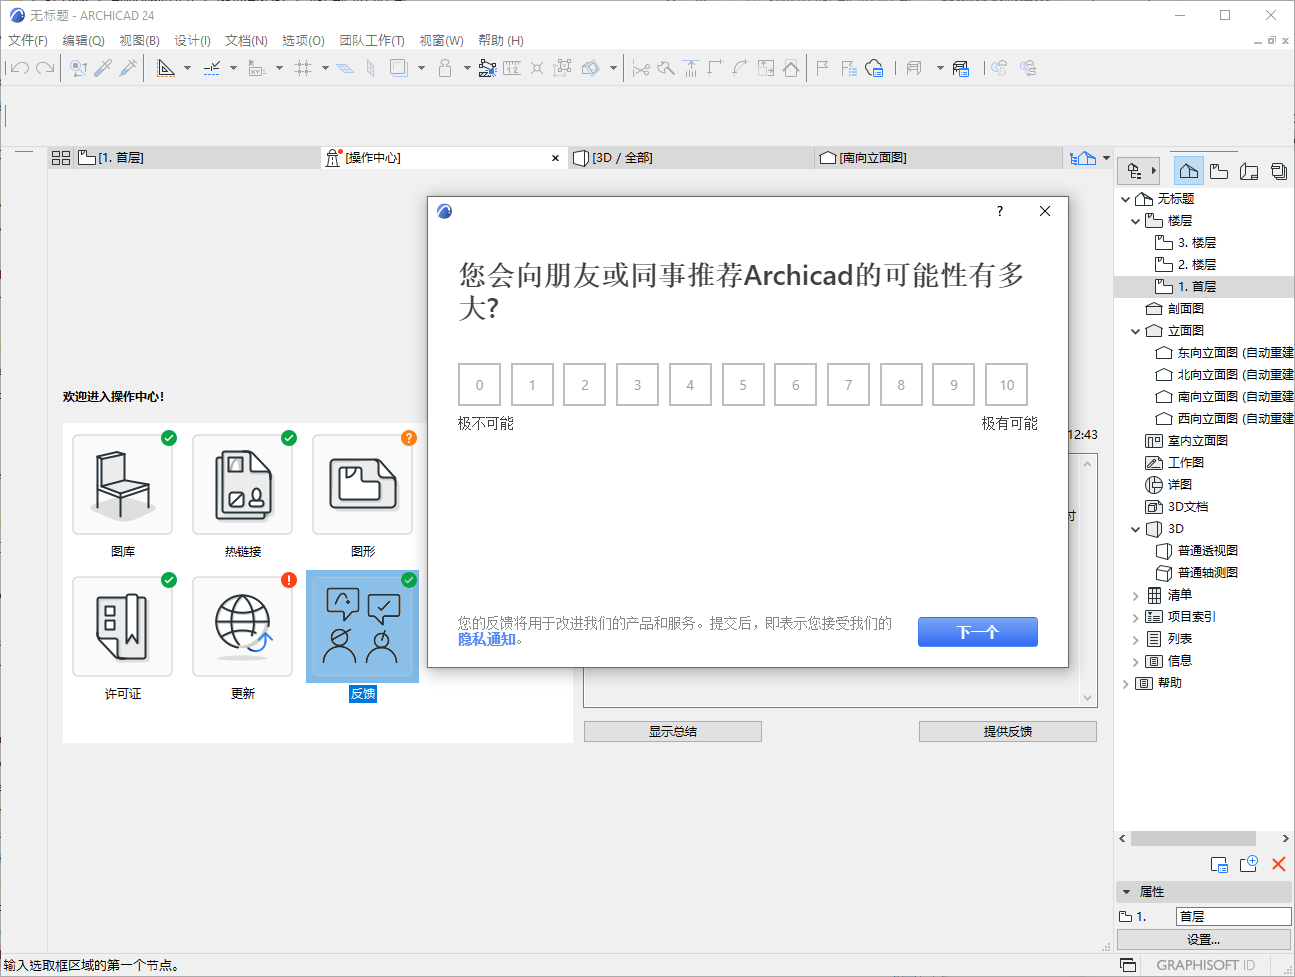Screen dimensions: 1295x977
Task: Open the 图库 library tile
Action: tap(123, 485)
